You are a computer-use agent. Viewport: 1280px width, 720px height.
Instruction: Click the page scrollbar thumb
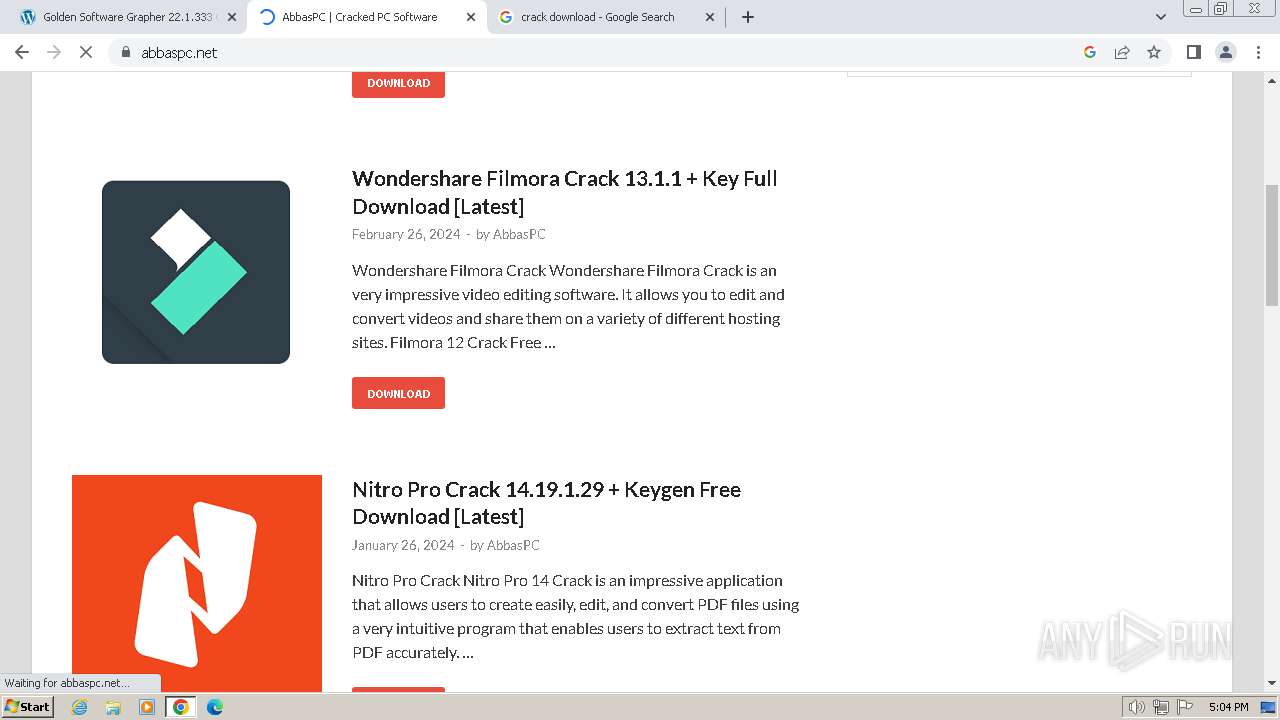[x=1272, y=245]
